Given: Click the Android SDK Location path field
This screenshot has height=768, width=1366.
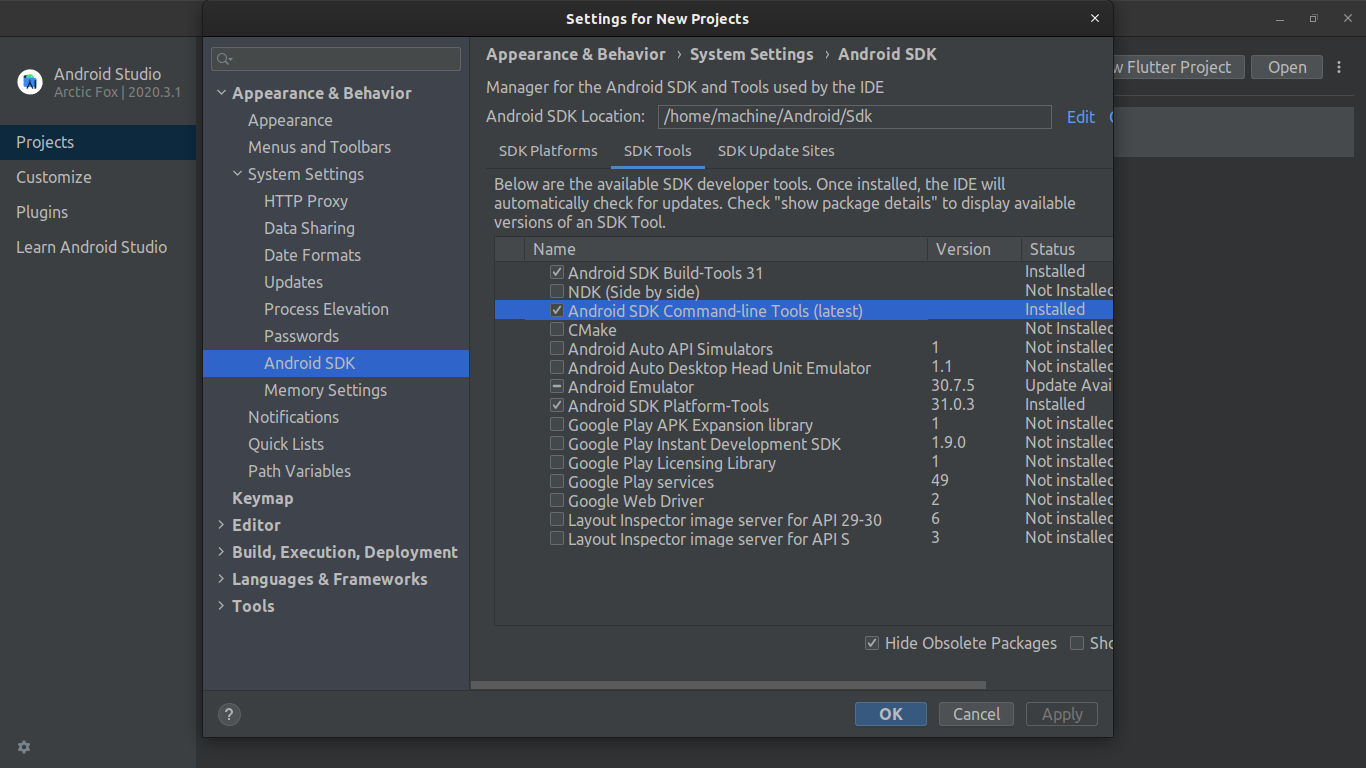Looking at the screenshot, I should [x=855, y=116].
